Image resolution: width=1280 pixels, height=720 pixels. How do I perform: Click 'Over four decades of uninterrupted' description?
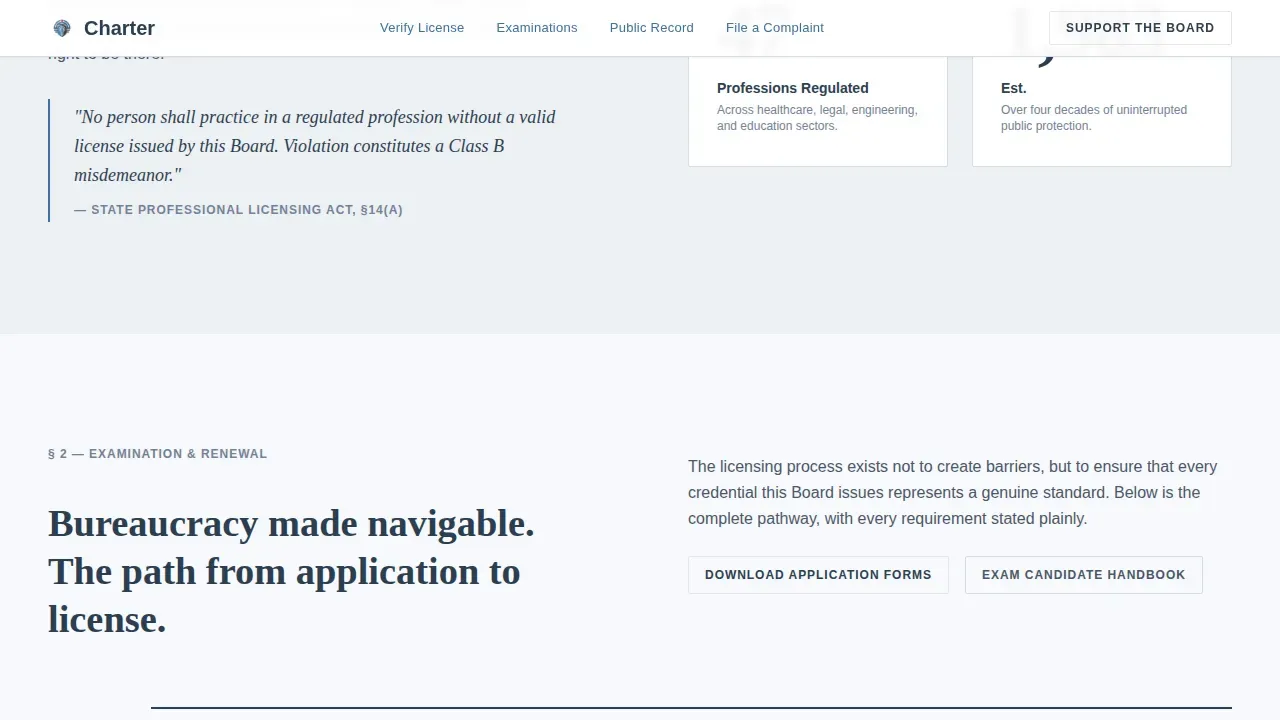(x=1094, y=118)
